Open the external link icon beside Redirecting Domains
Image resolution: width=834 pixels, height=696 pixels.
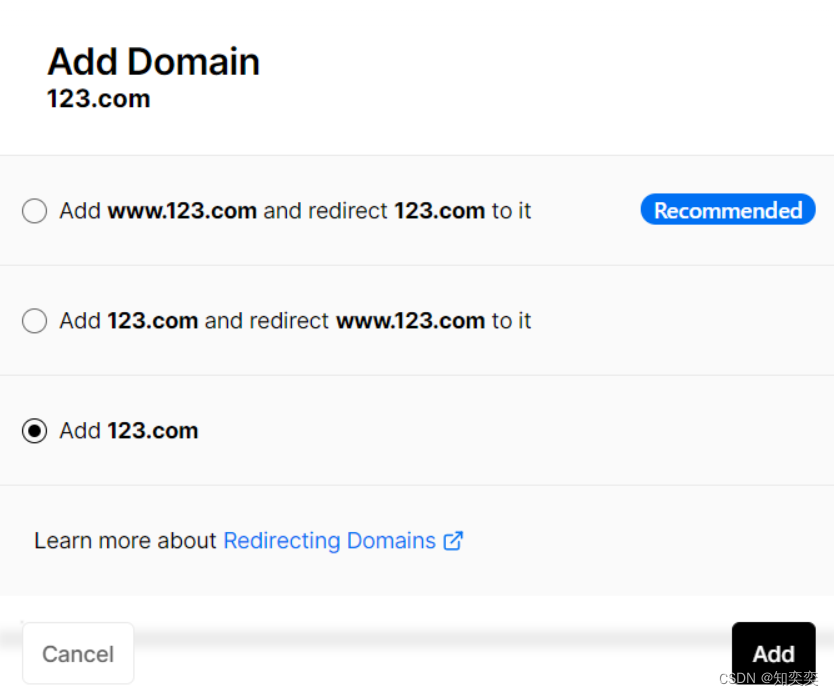point(454,541)
